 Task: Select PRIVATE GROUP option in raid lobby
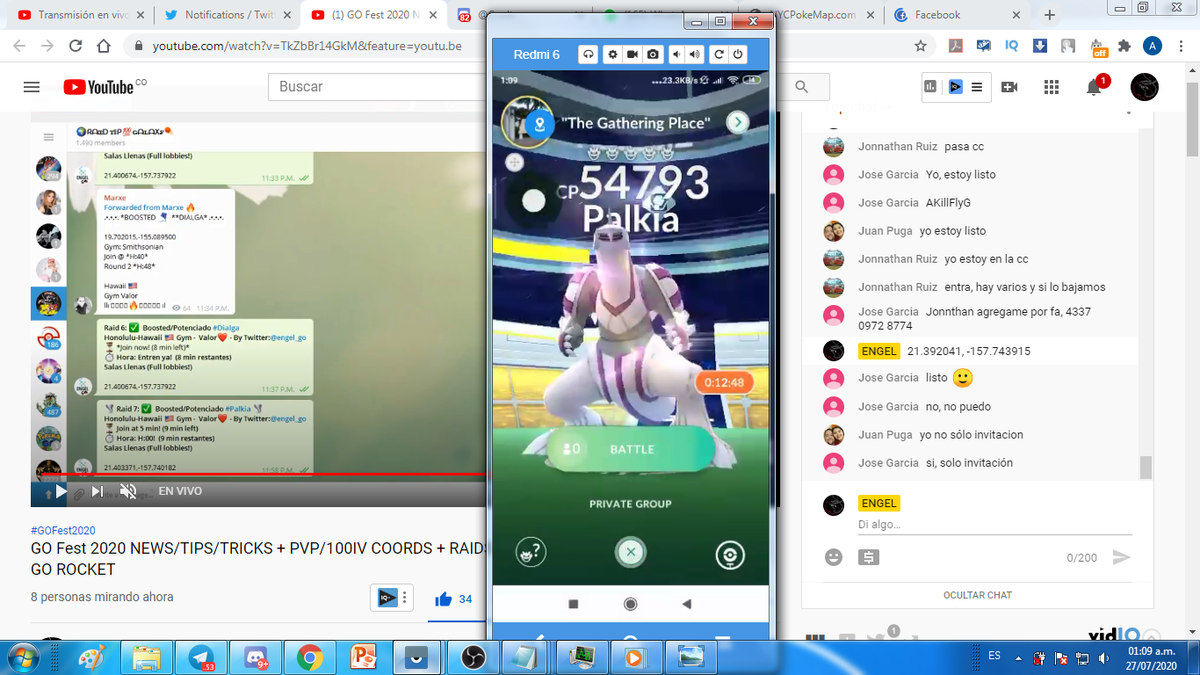pyautogui.click(x=630, y=504)
